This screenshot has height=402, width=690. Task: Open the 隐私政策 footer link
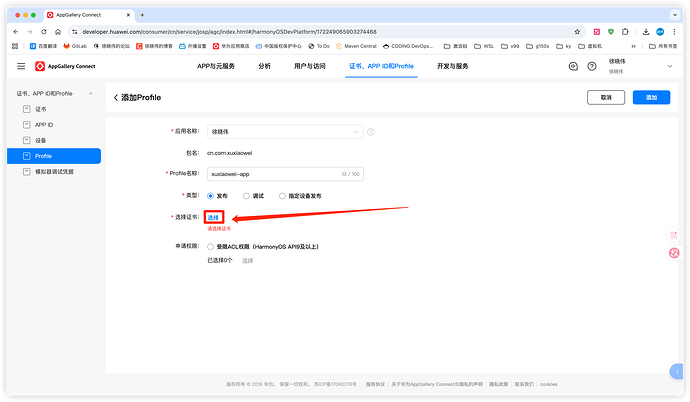coord(499,384)
